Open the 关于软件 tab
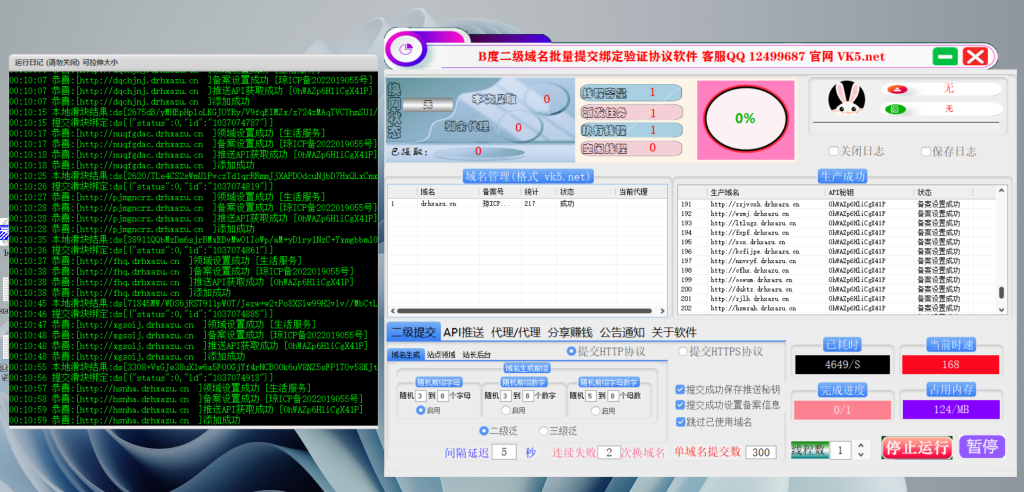 674,332
